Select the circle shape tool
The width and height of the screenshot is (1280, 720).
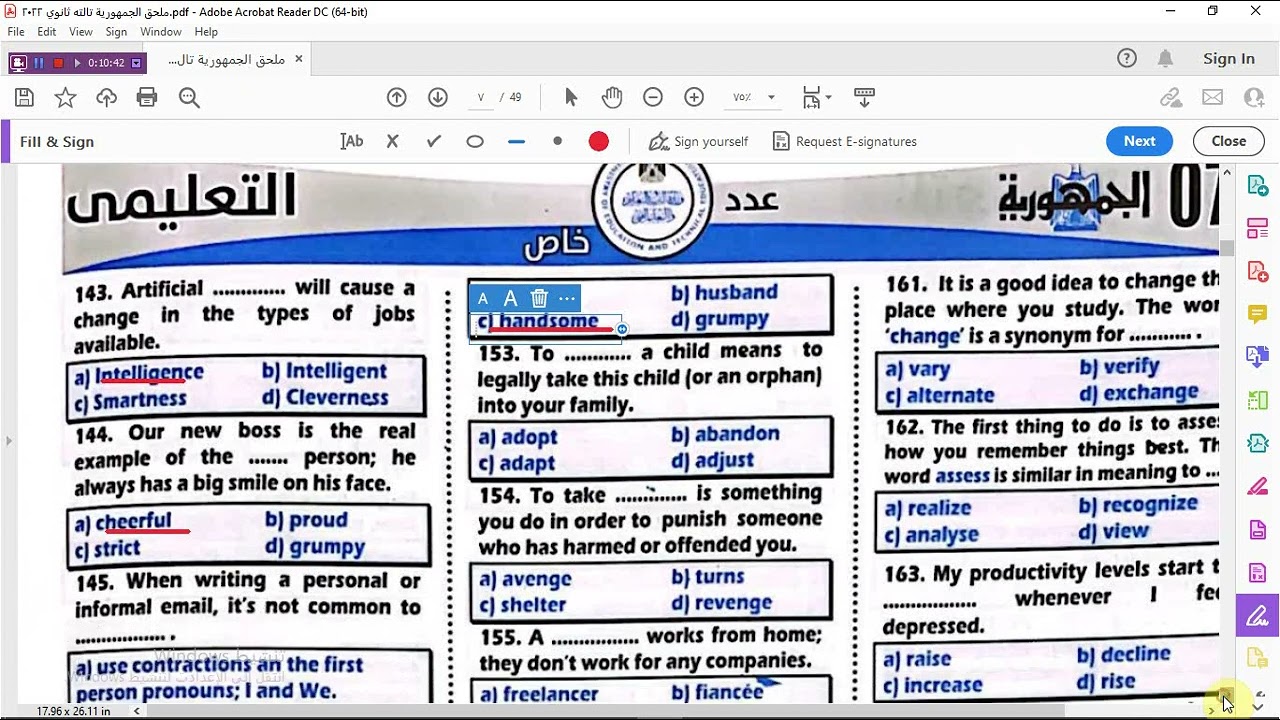475,141
